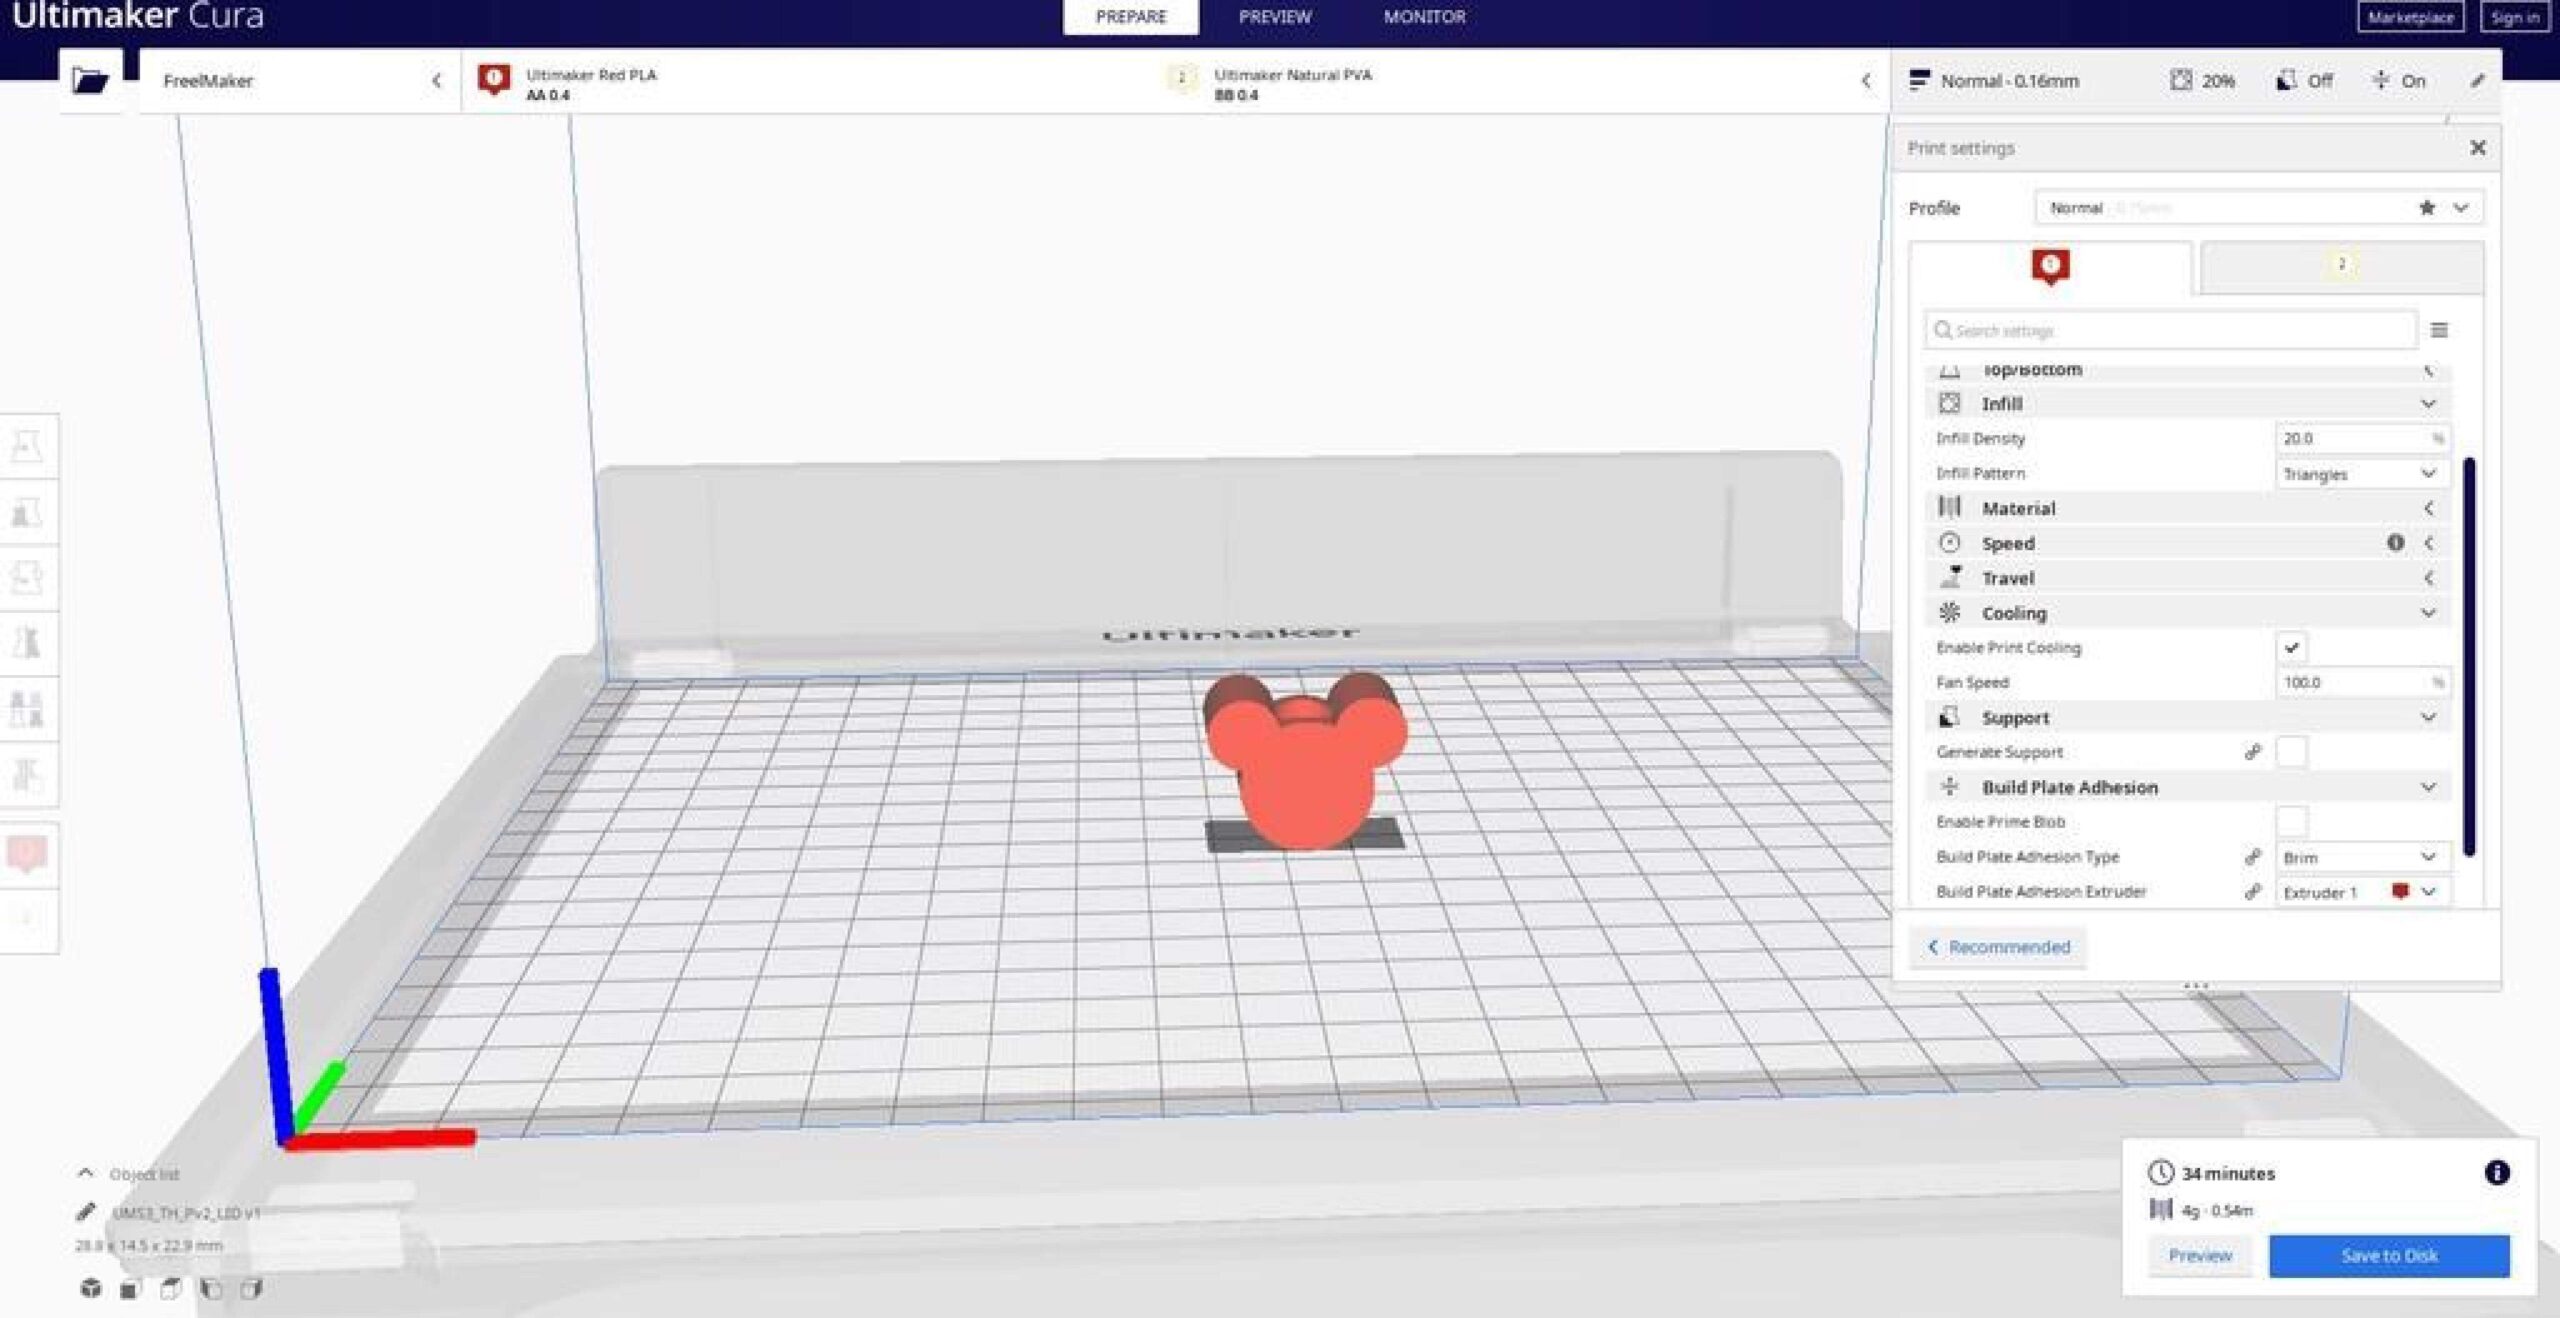The height and width of the screenshot is (1318, 2560).
Task: Click the Sign in button
Action: 2514,17
